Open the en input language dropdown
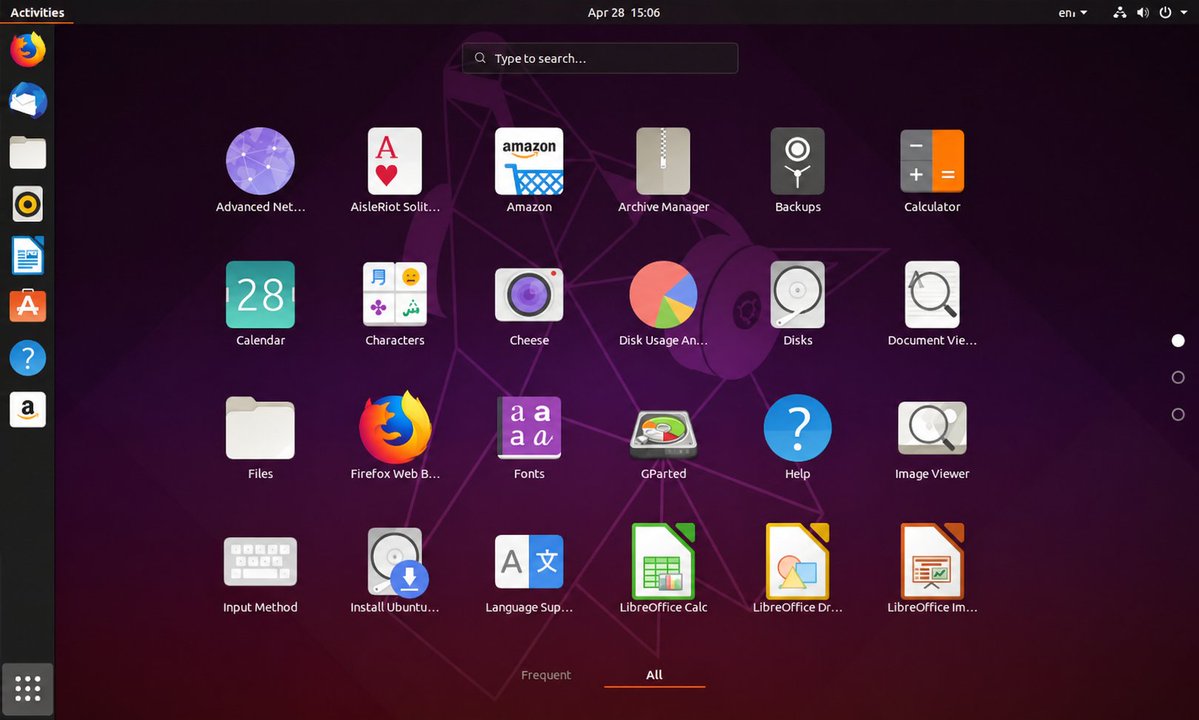 [x=1072, y=12]
